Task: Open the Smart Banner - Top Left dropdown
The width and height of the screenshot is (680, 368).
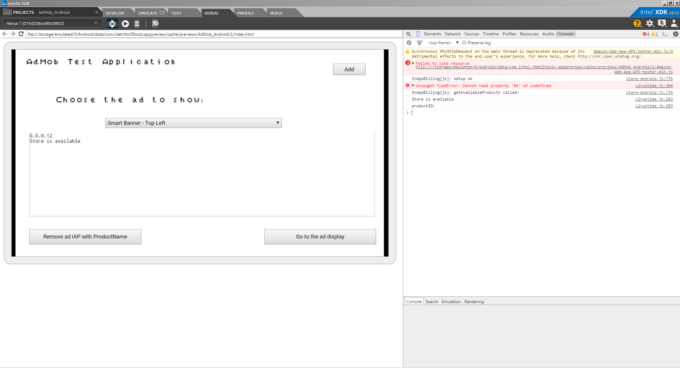Action: (x=193, y=123)
